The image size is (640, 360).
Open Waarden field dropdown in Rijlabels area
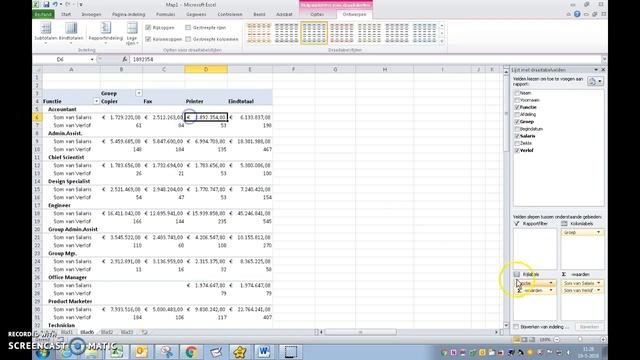[551, 290]
